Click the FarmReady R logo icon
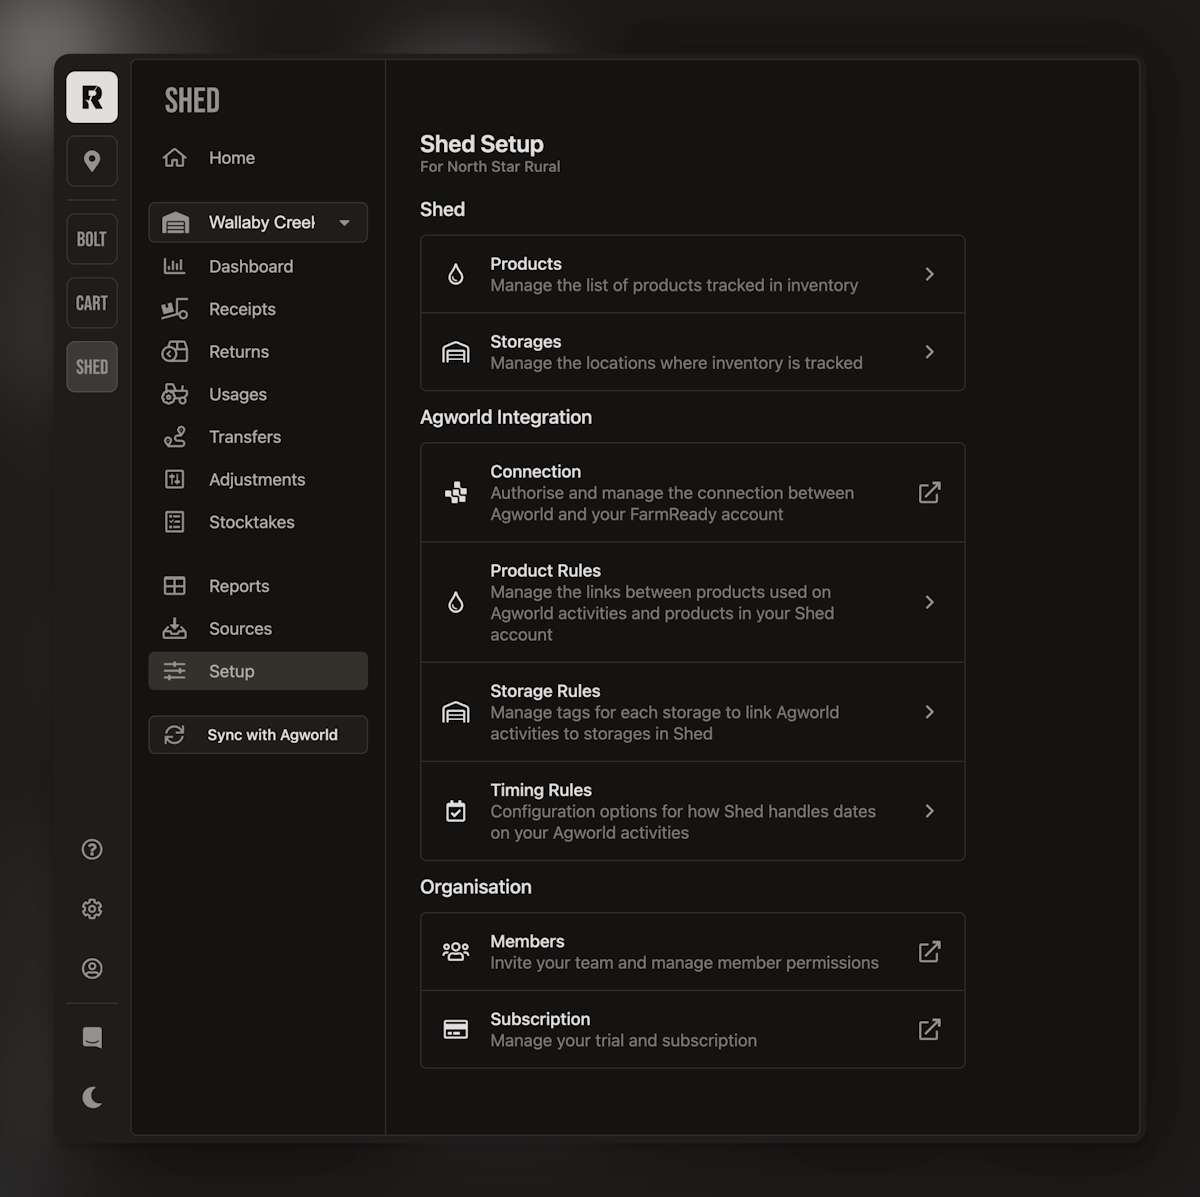Image resolution: width=1200 pixels, height=1197 pixels. [x=92, y=97]
